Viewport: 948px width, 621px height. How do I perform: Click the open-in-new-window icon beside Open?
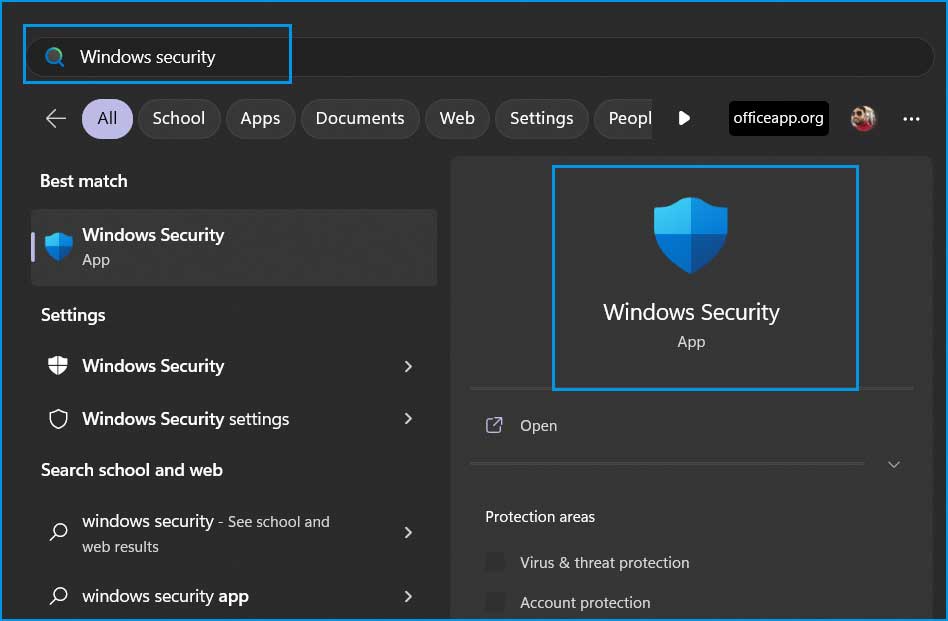point(494,425)
